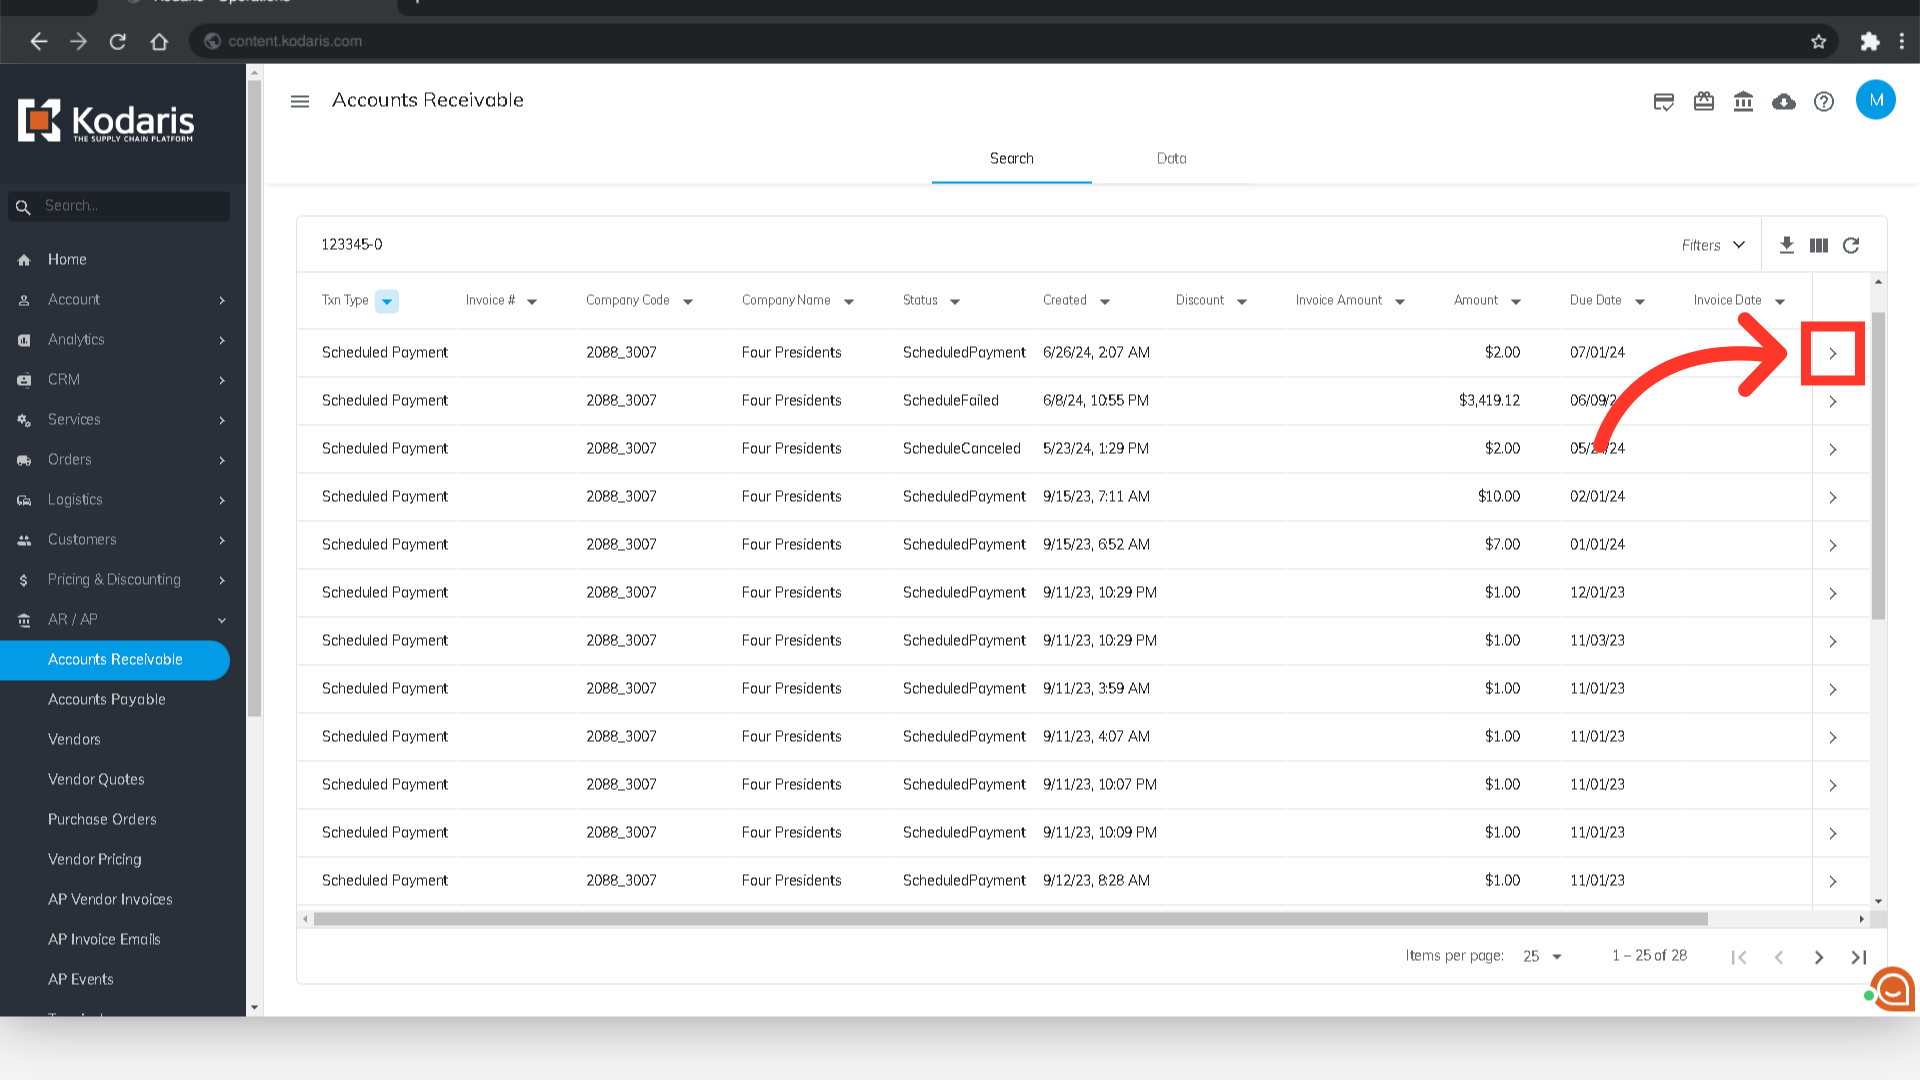Open the column chooser icon

pyautogui.click(x=1819, y=245)
